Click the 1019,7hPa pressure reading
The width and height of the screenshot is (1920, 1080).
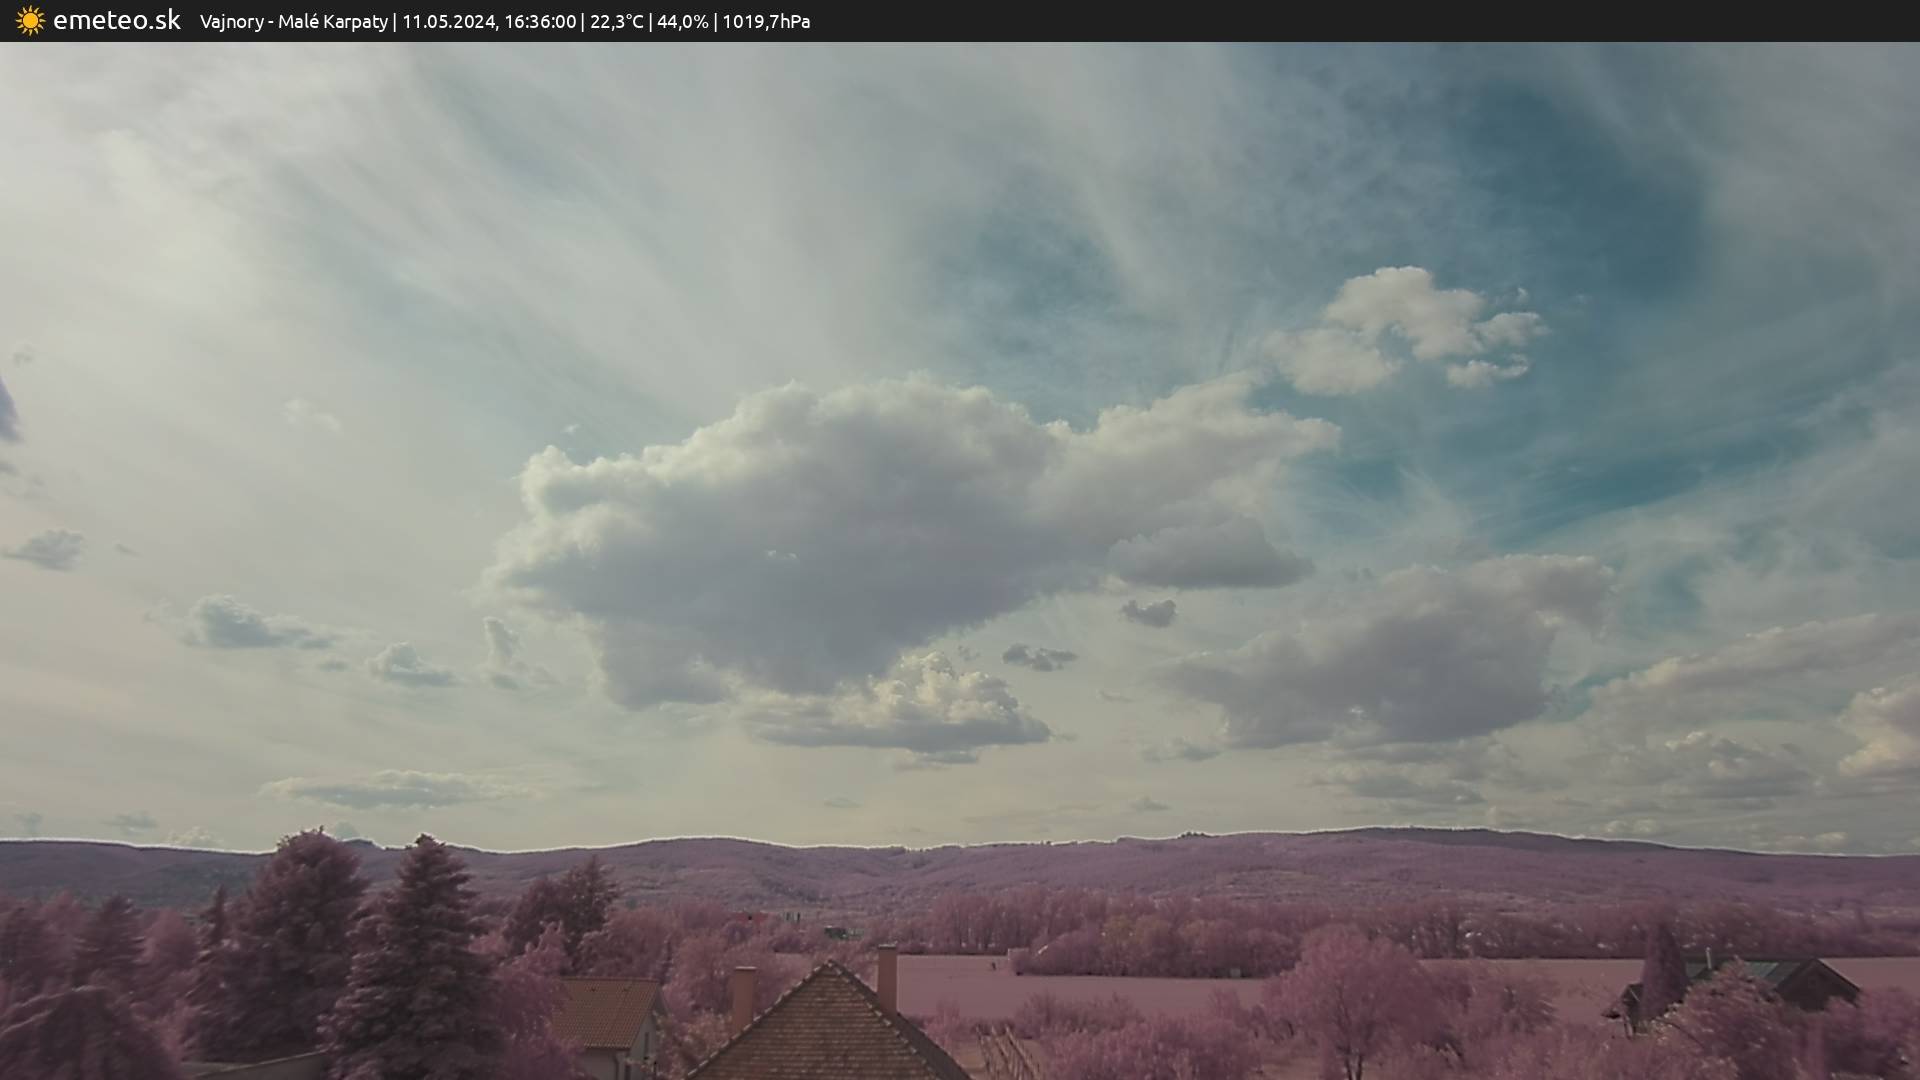point(766,22)
